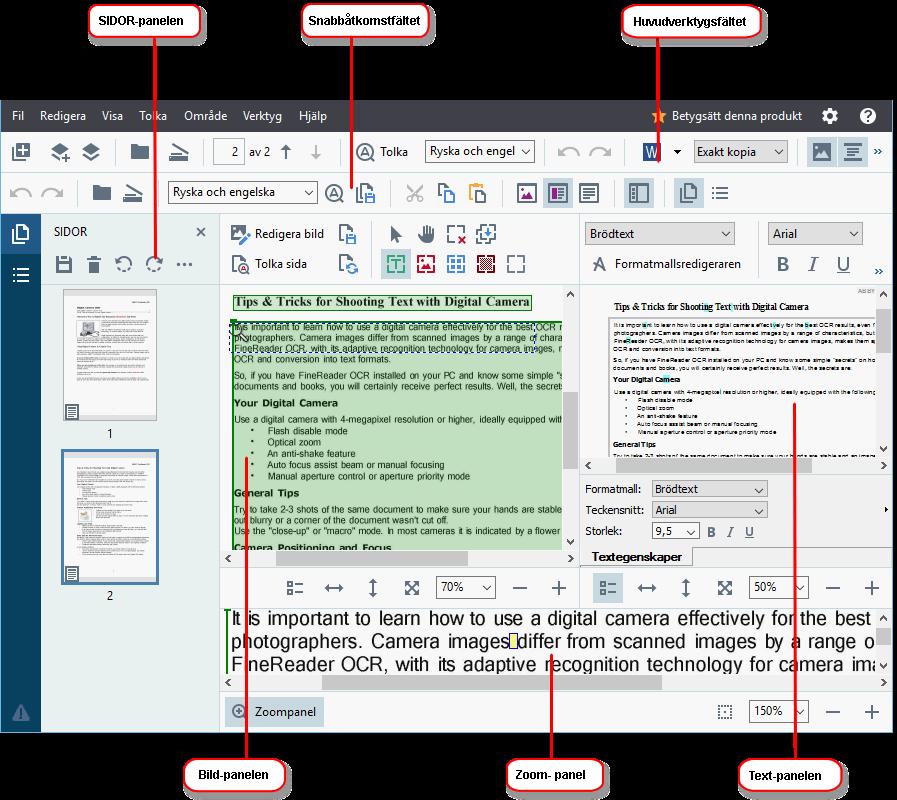
Task: Open the Visa menu
Action: (112, 116)
